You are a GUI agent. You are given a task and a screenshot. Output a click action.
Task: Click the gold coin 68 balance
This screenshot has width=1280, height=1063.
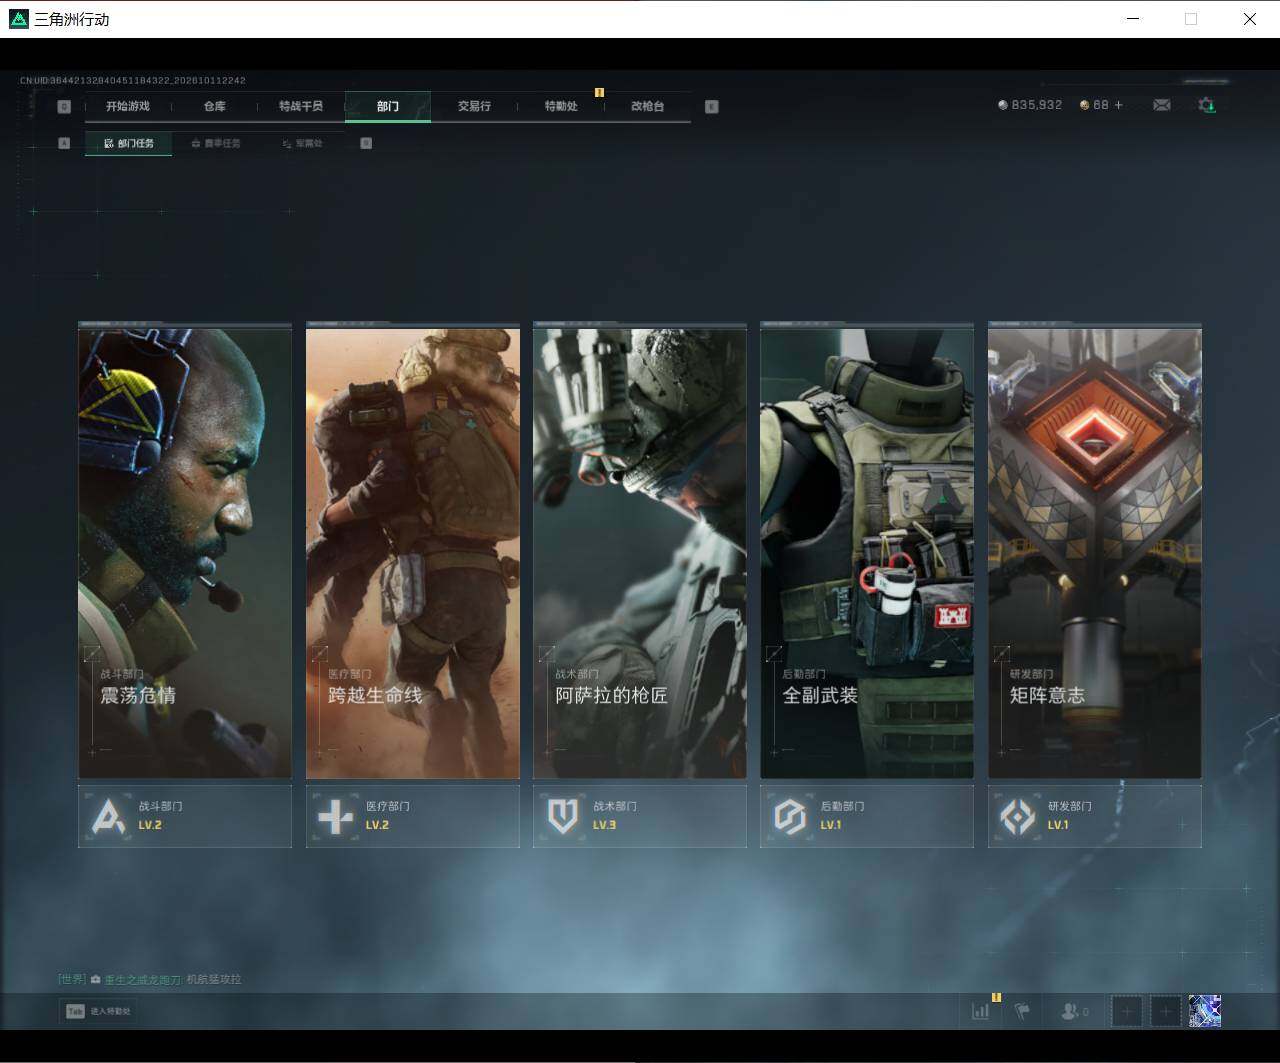1094,105
